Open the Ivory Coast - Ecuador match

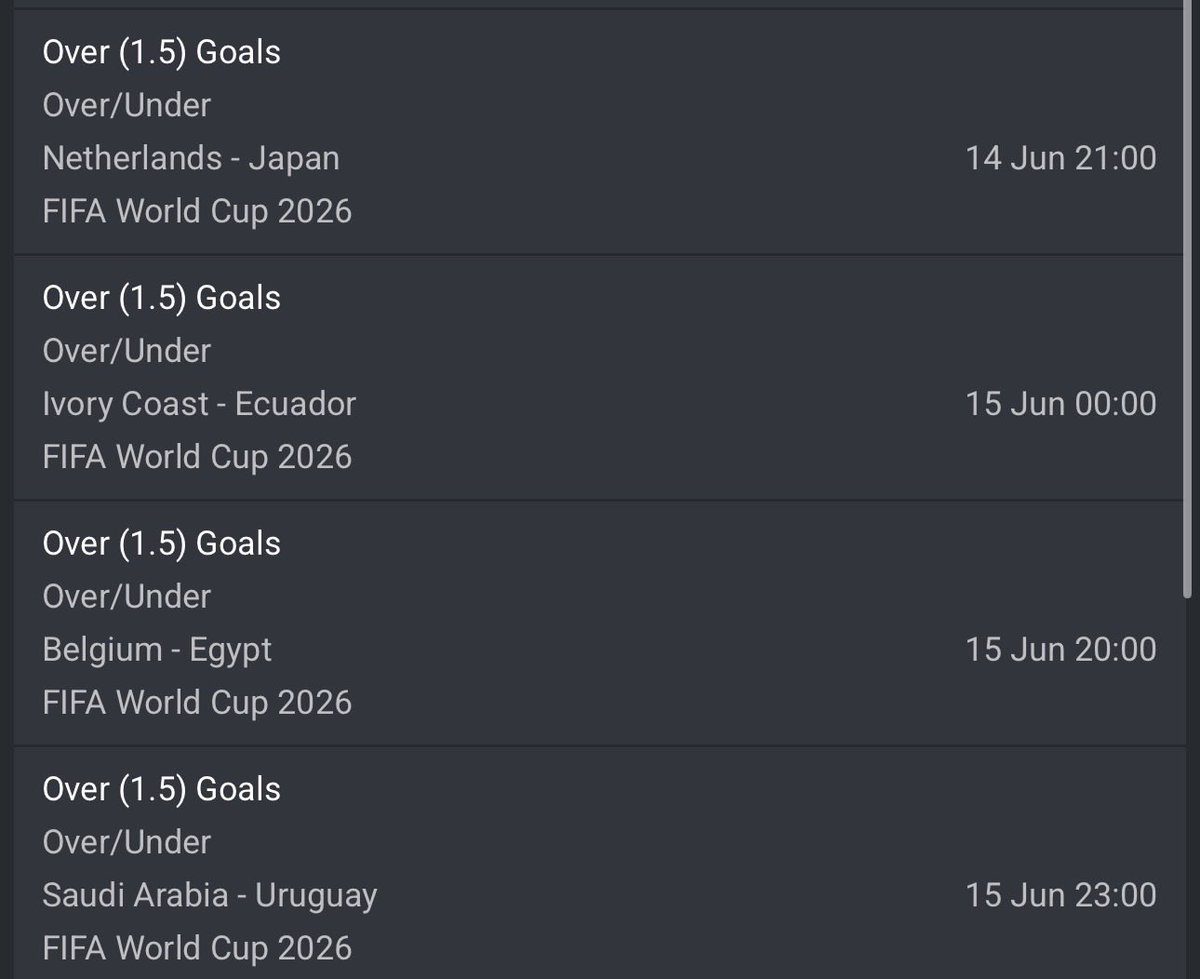tap(199, 404)
